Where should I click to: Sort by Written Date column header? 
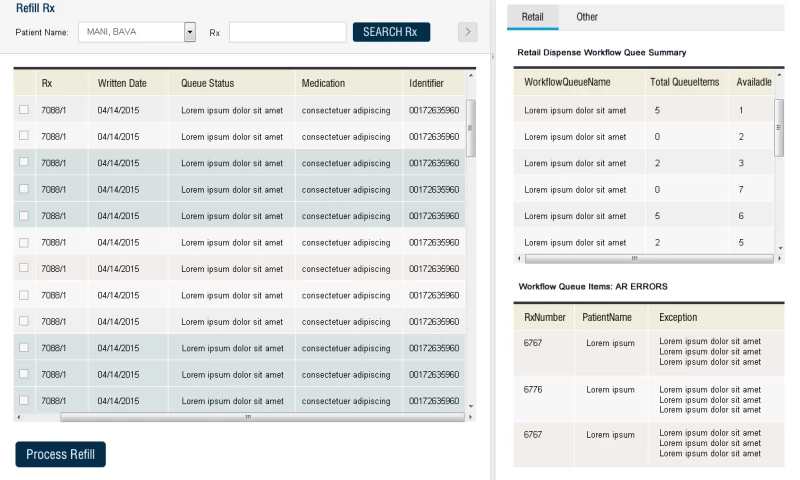(122, 83)
